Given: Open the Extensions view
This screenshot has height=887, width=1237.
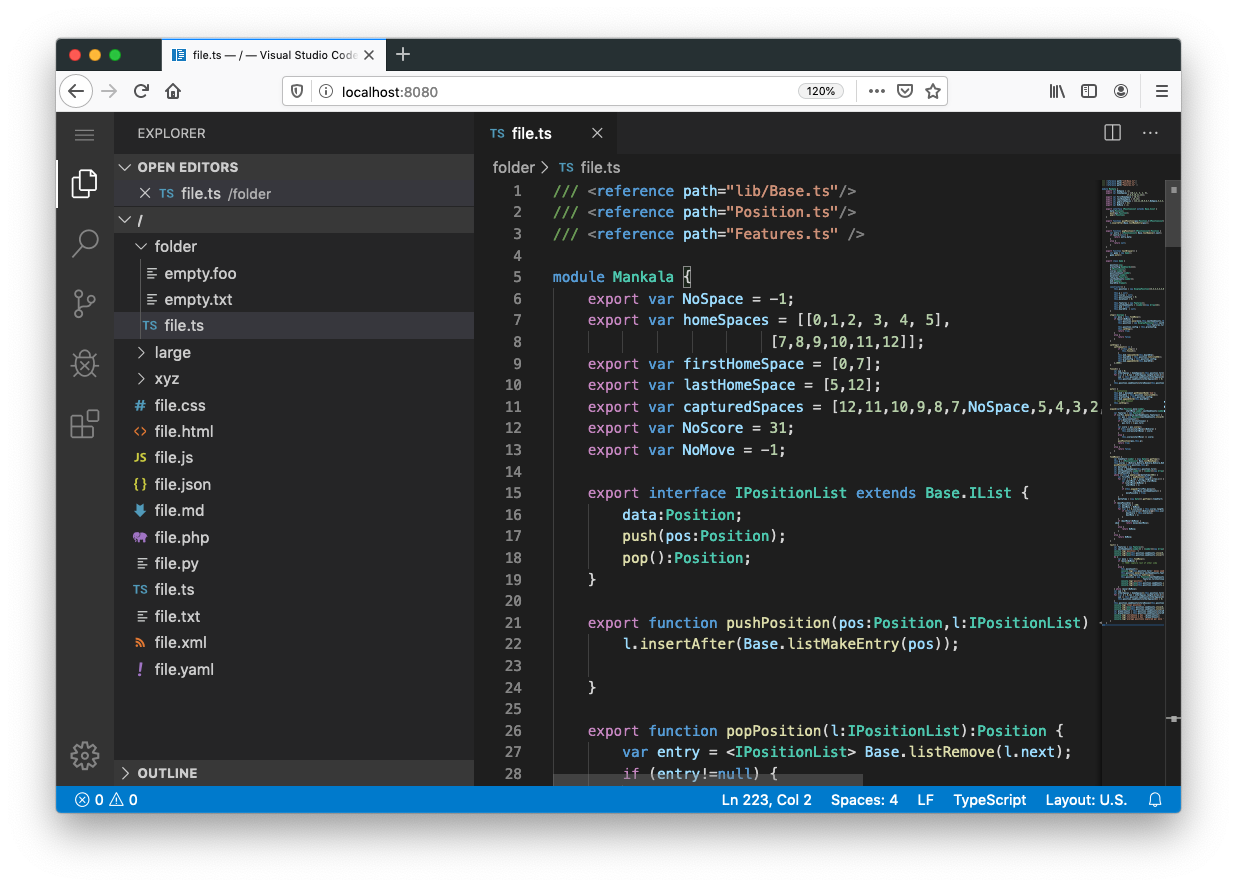Looking at the screenshot, I should [85, 424].
